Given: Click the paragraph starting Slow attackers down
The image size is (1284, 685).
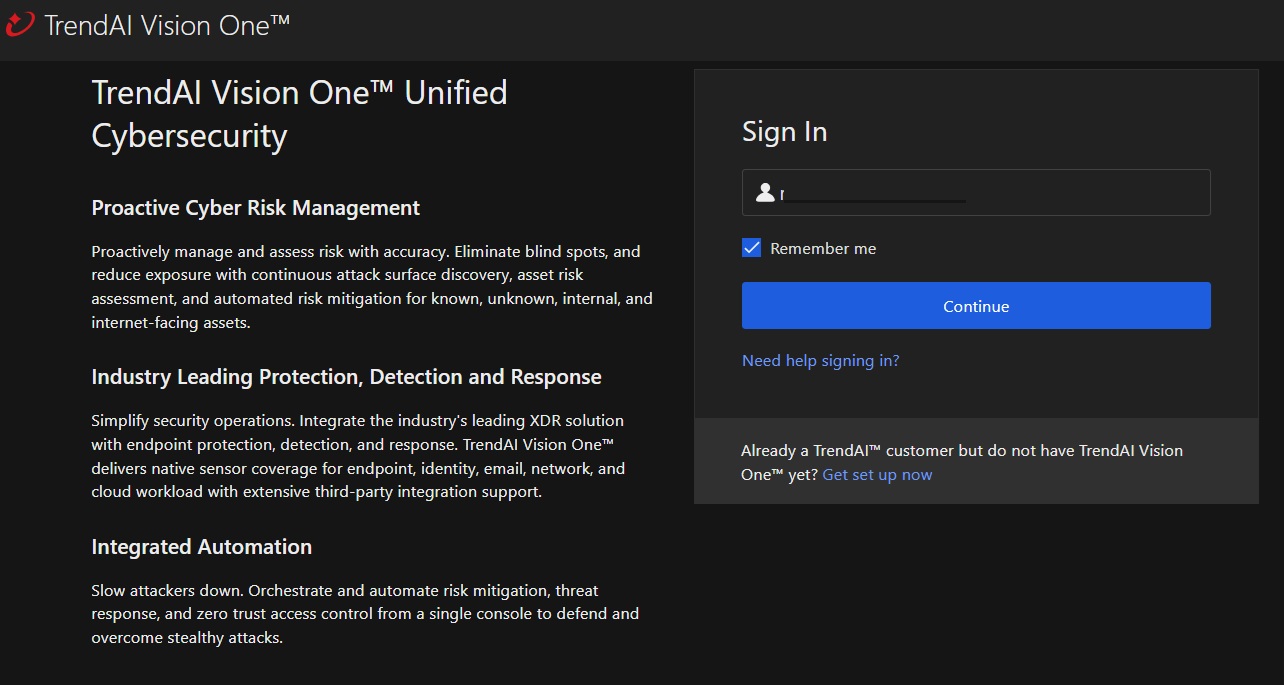Looking at the screenshot, I should [x=365, y=614].
